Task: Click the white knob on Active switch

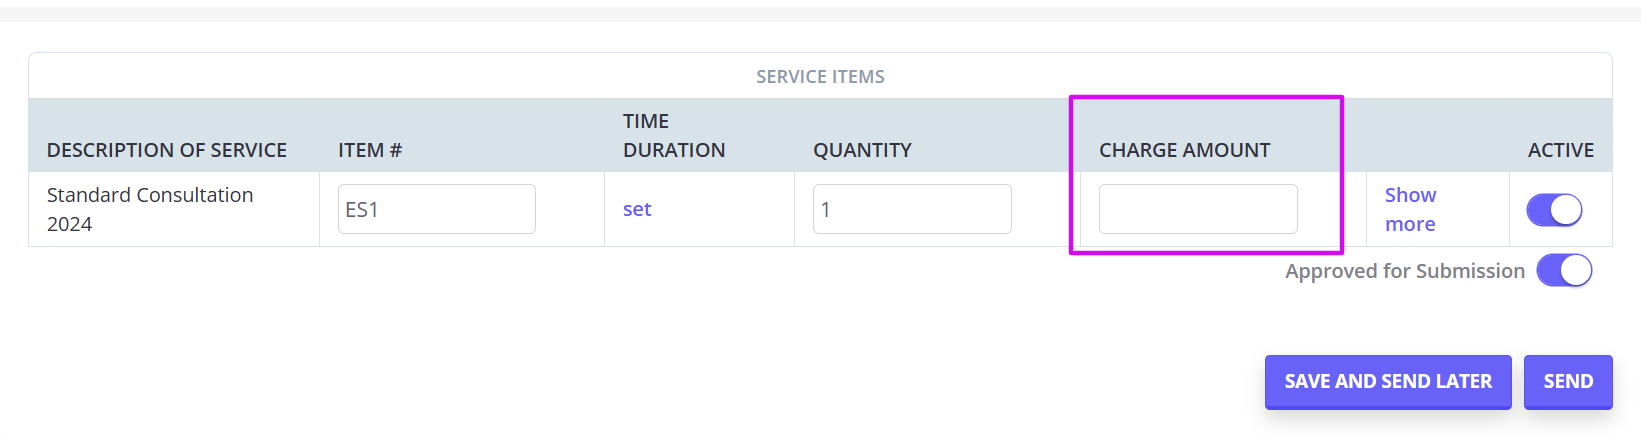Action: click(1566, 210)
